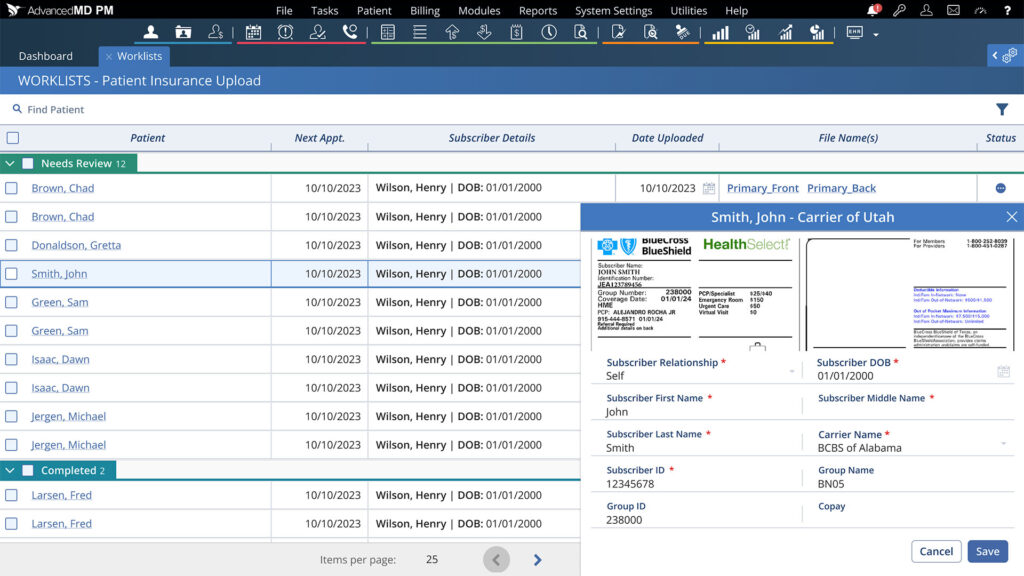Collapse the Needs Review group
1024x576 pixels.
coord(10,163)
